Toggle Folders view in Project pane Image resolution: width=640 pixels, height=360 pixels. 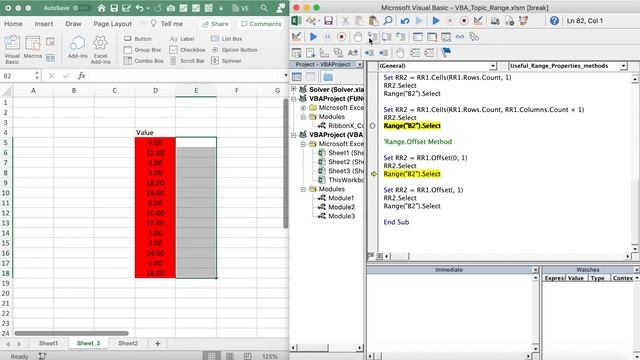tap(328, 76)
